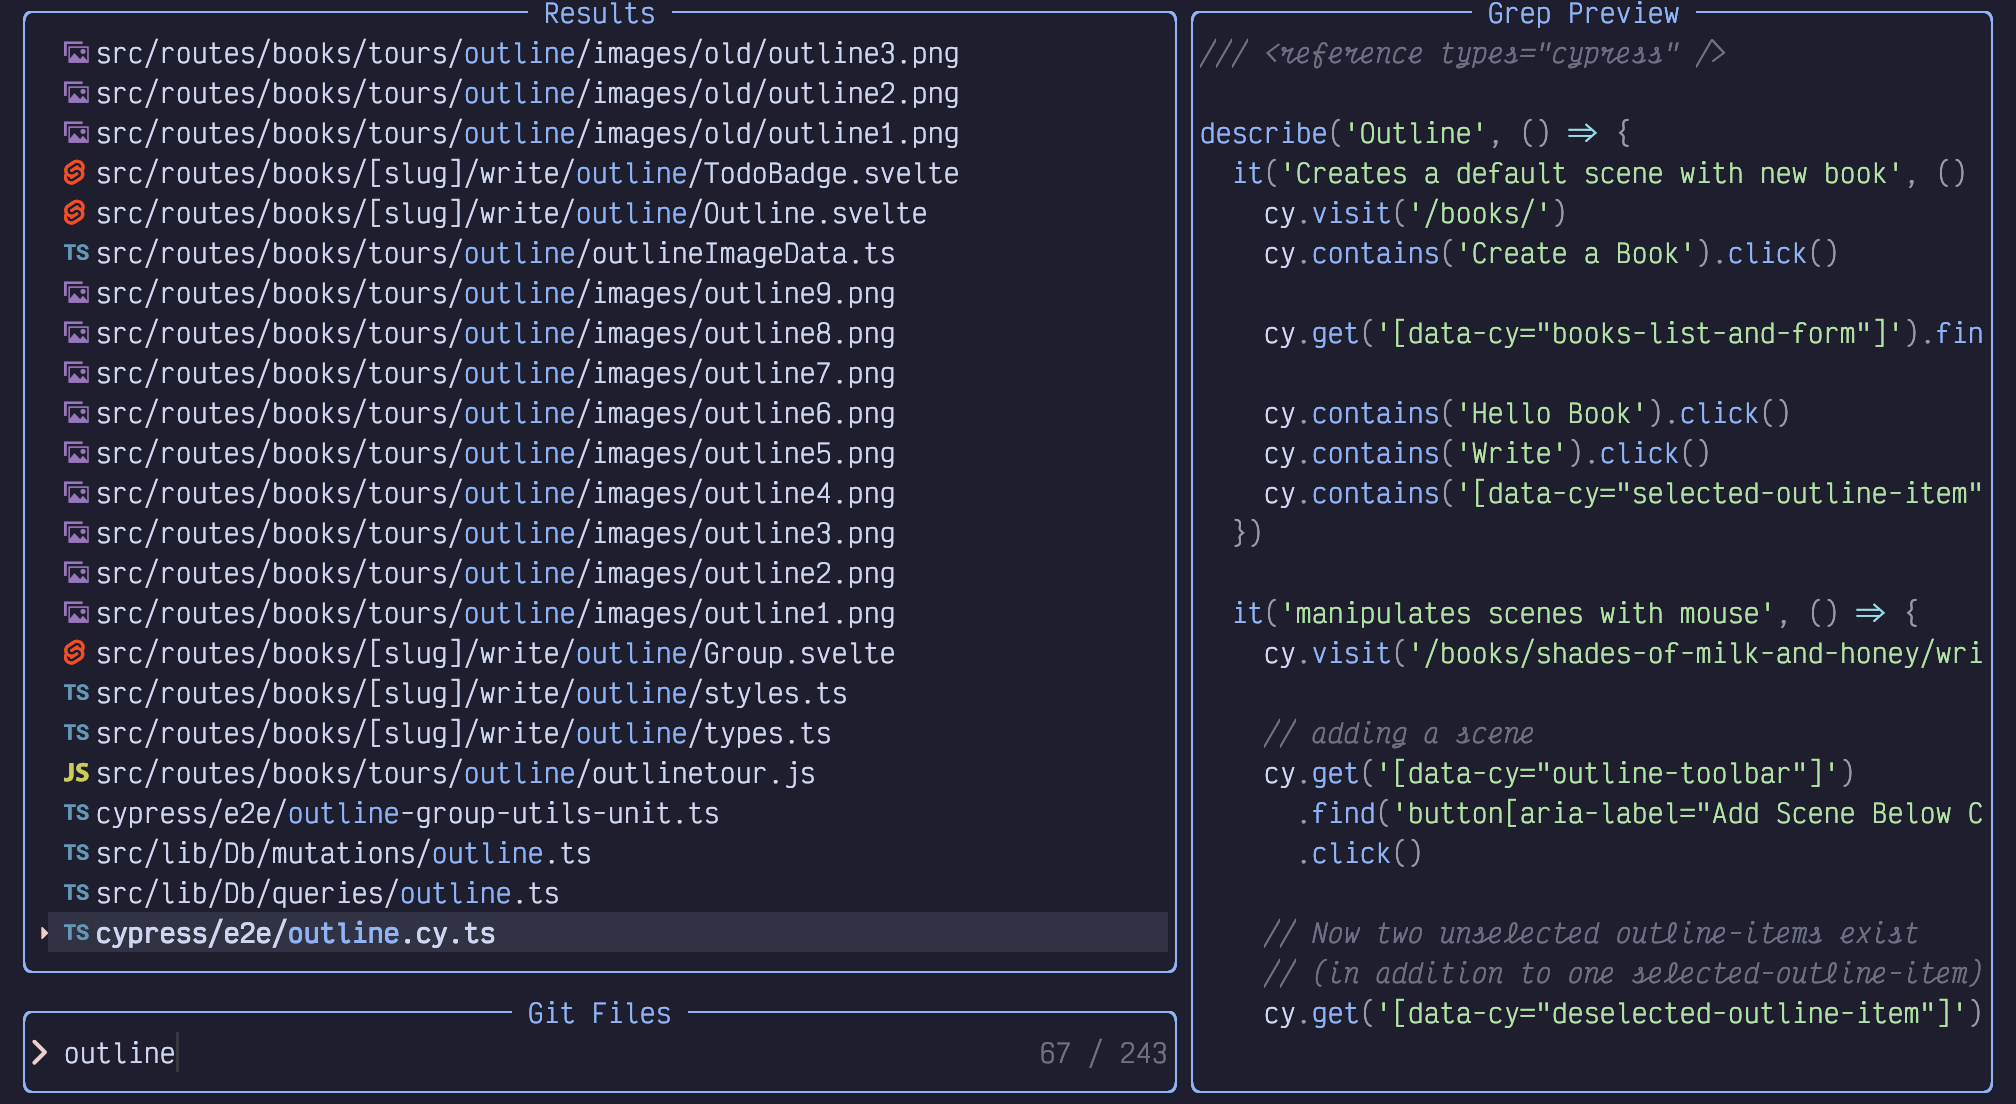2016x1104 pixels.
Task: Select tours/outline/images/outline4.png result
Action: pos(495,493)
